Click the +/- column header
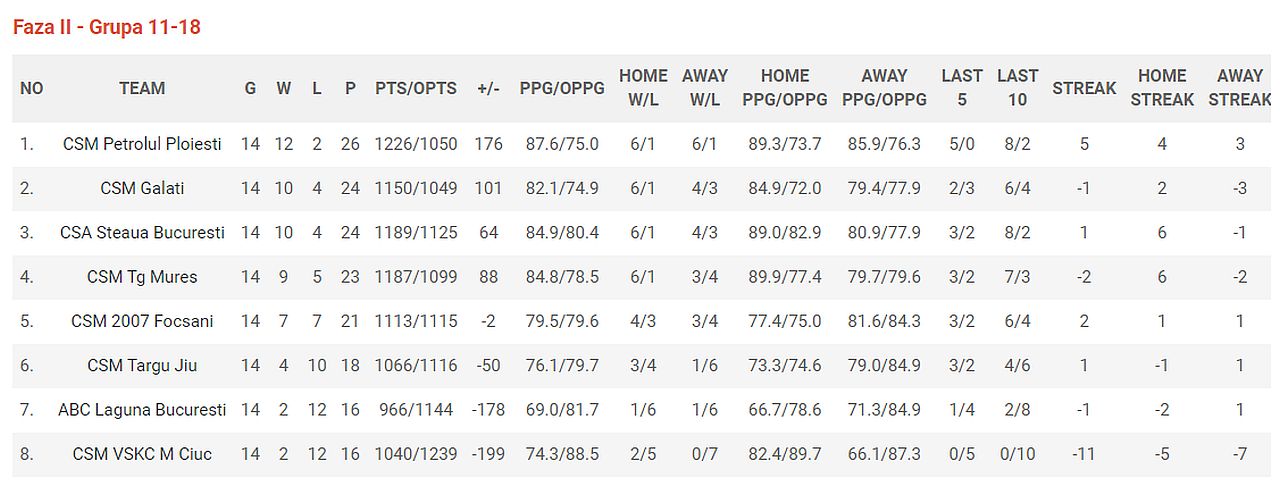 tap(488, 88)
